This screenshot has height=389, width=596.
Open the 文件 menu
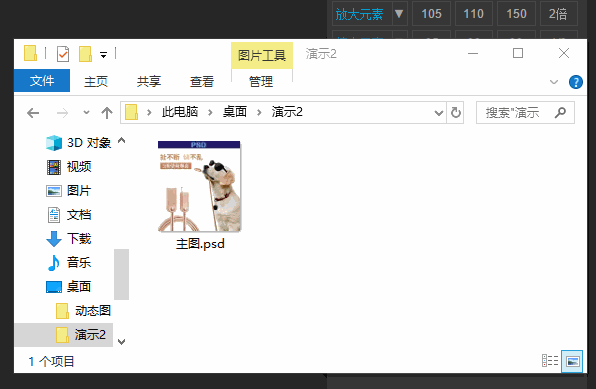pyautogui.click(x=42, y=81)
